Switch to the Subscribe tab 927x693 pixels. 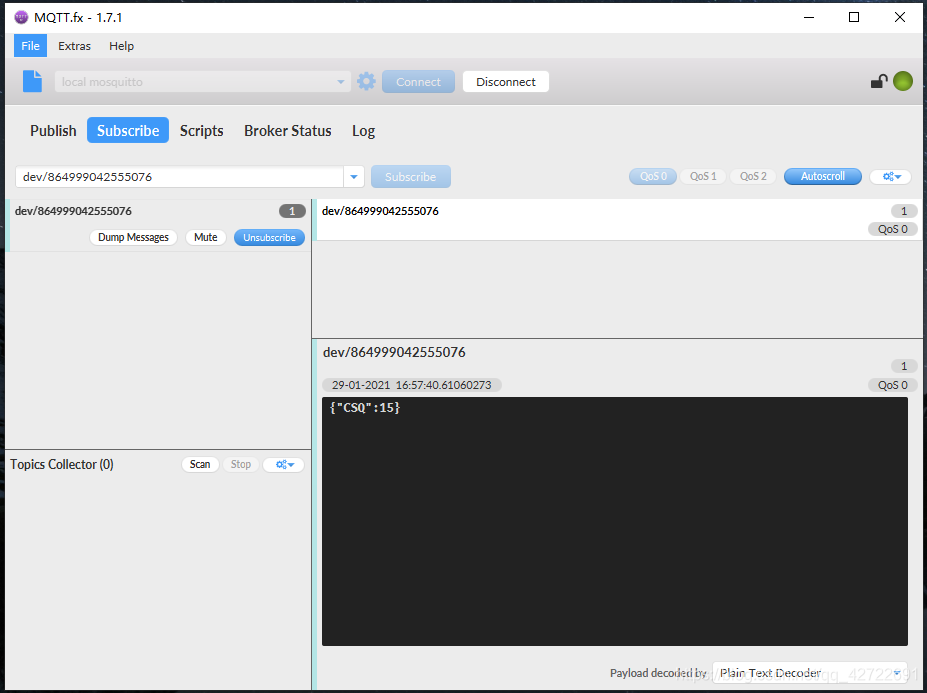coord(128,130)
